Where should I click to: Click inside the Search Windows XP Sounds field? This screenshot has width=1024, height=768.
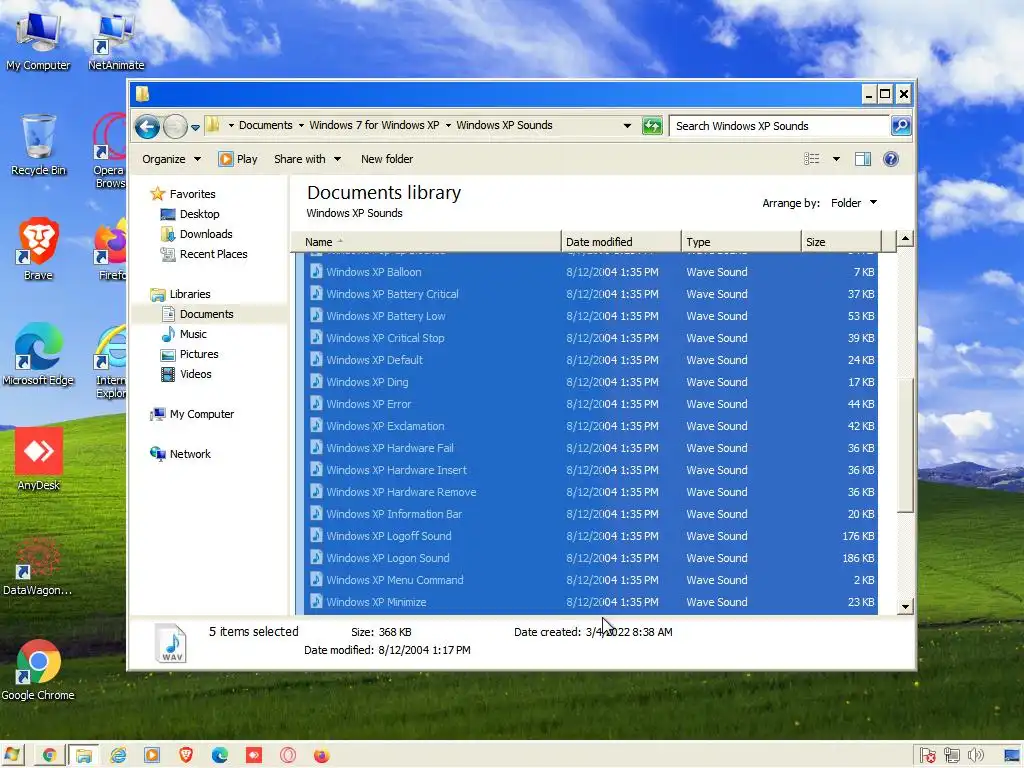(x=779, y=125)
